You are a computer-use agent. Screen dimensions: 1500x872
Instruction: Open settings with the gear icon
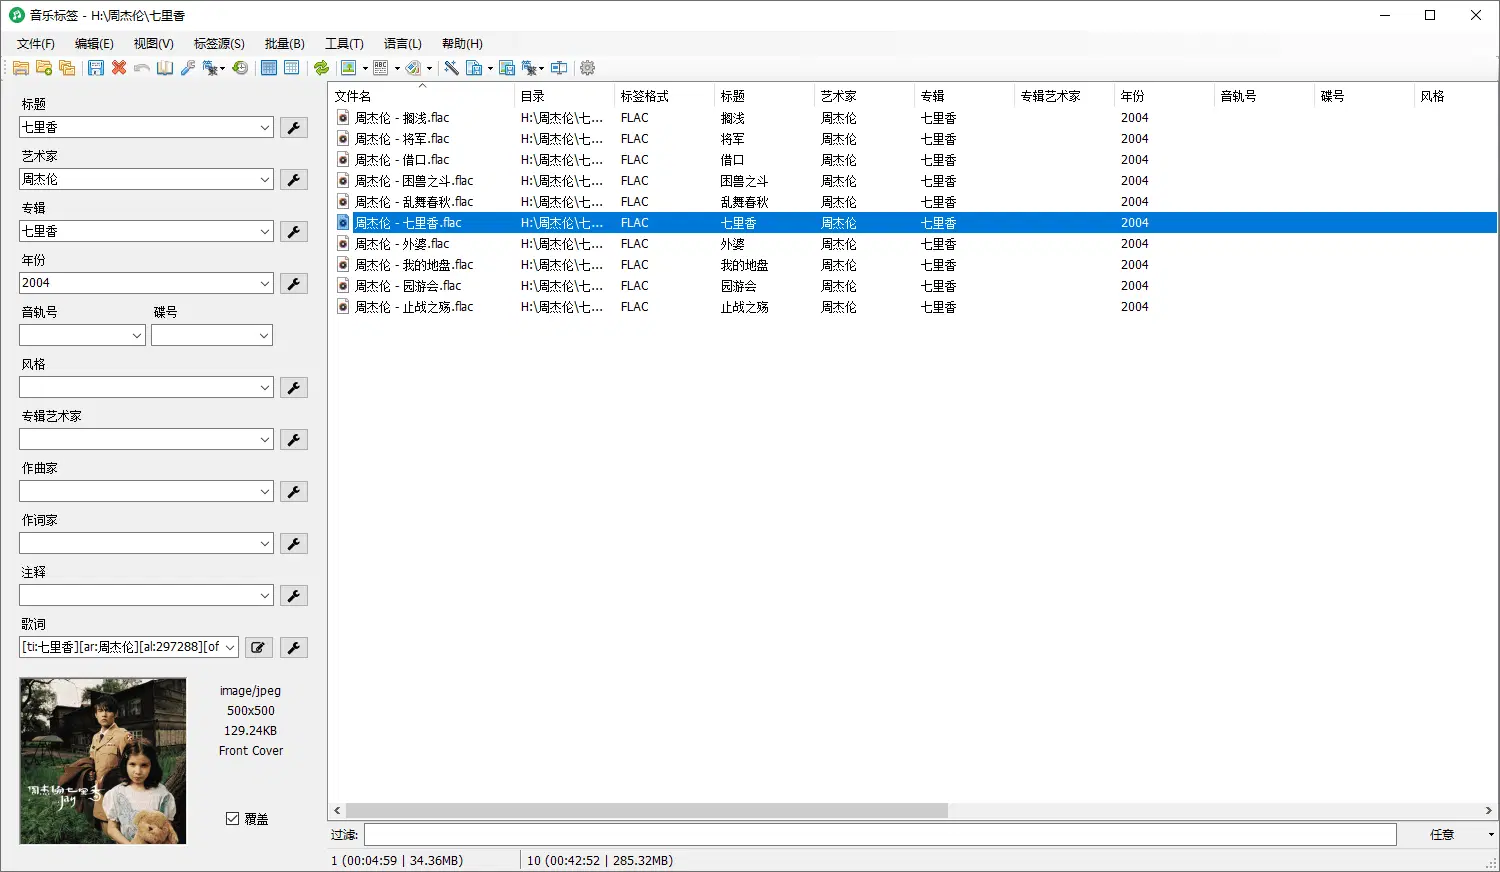click(588, 68)
